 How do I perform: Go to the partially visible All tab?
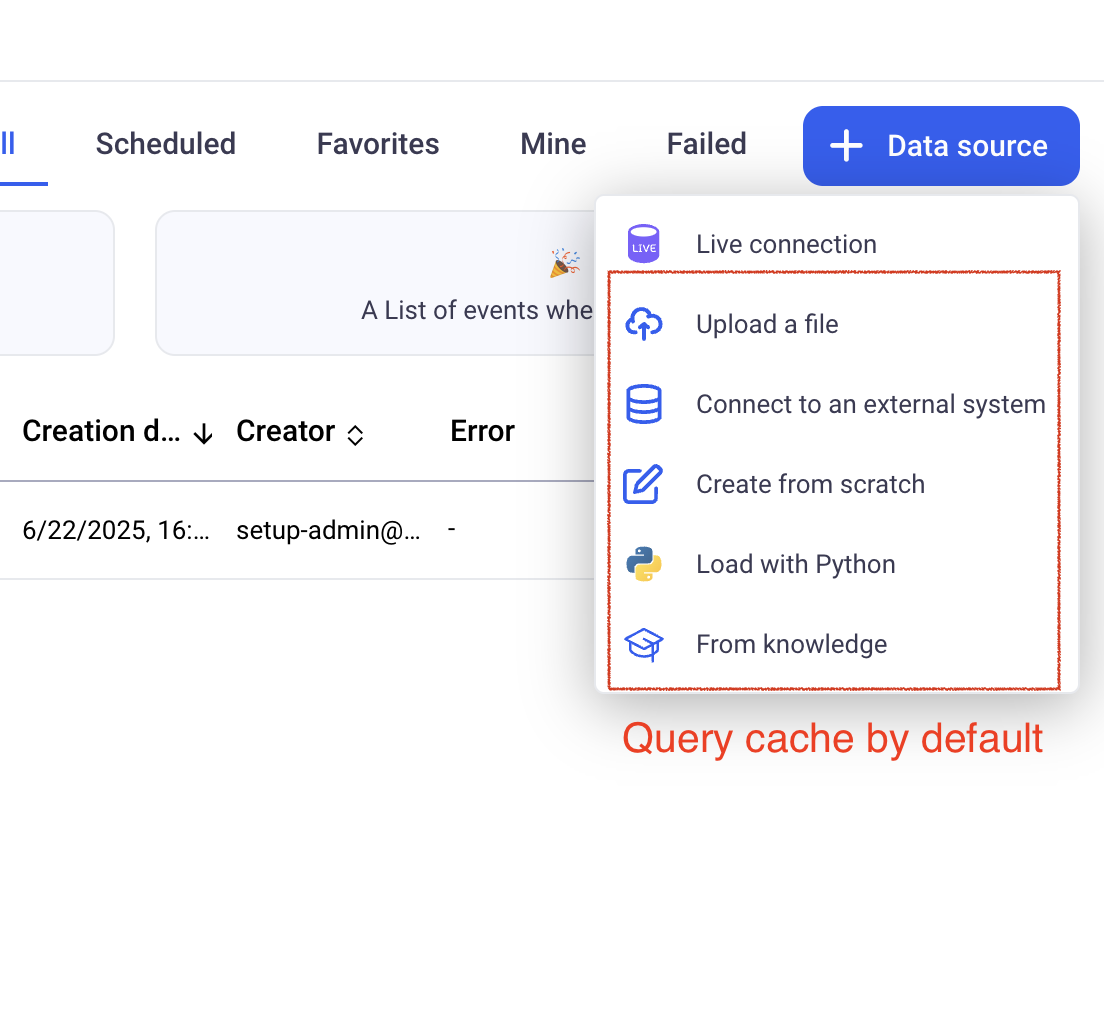(x=8, y=144)
